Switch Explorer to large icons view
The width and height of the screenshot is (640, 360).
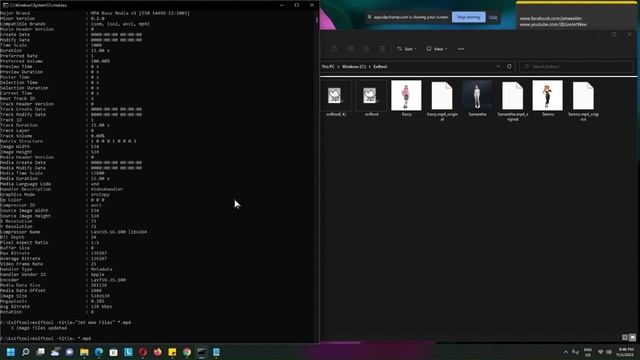point(632,337)
